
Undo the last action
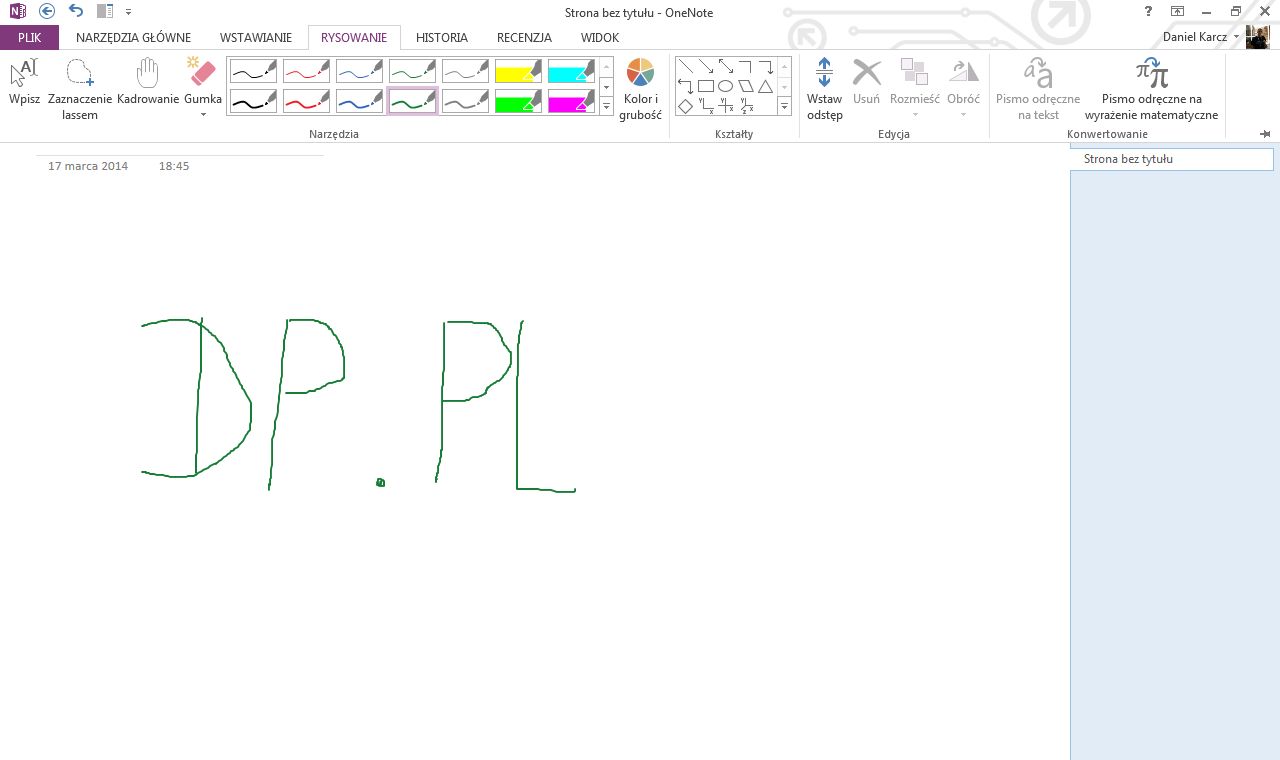point(76,11)
